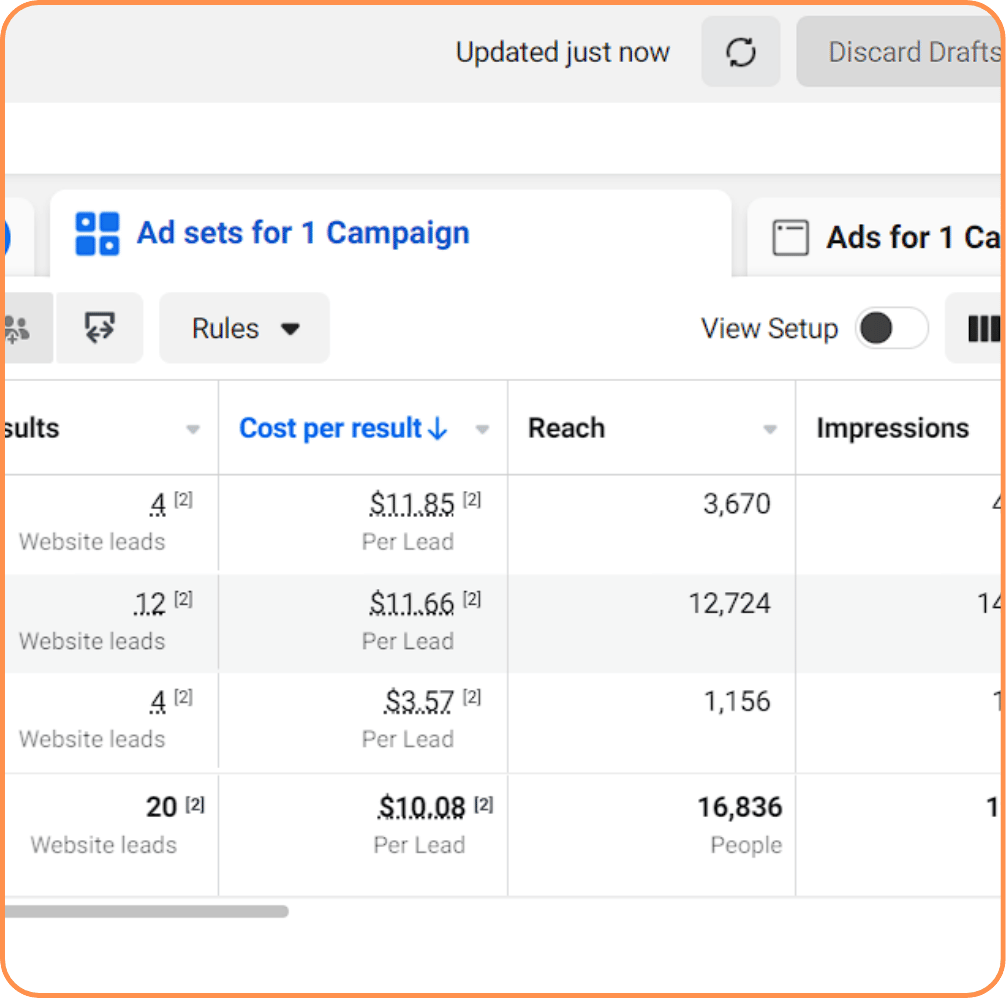The height and width of the screenshot is (998, 1008).
Task: Click the Ad sets grid icon
Action: tap(97, 234)
